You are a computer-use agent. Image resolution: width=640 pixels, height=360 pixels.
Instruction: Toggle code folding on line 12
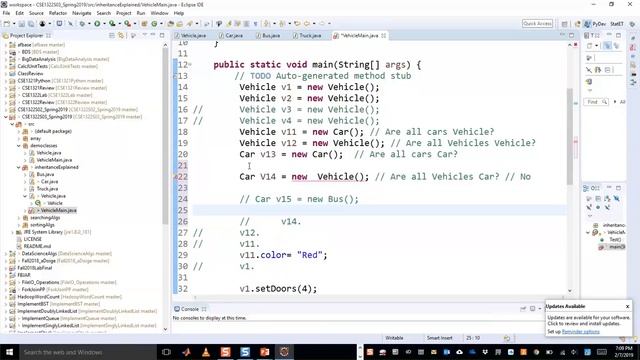[190, 64]
